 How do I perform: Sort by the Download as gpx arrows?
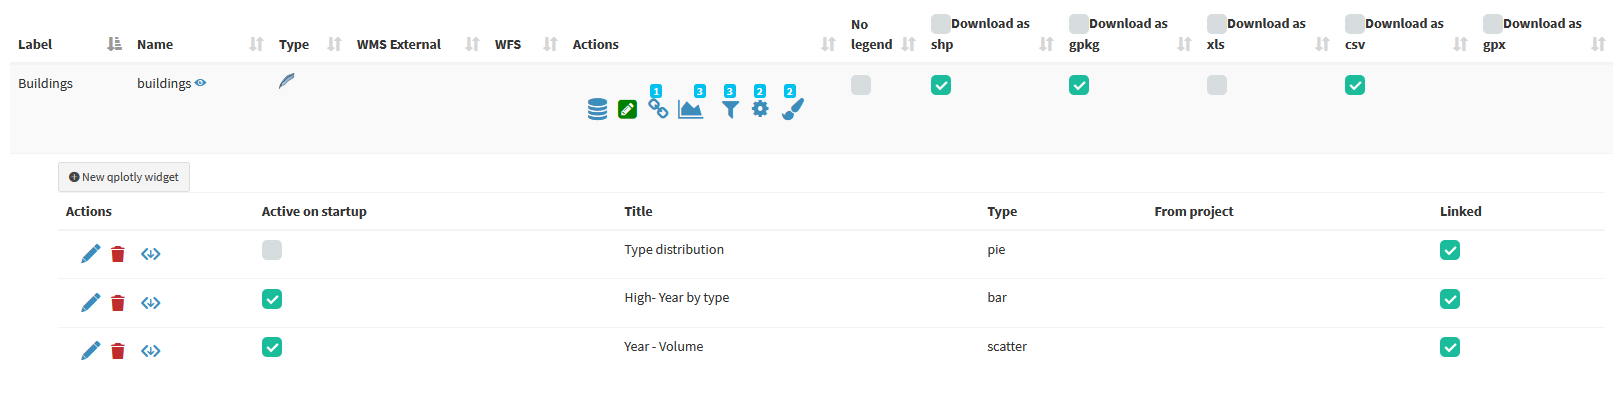point(1598,44)
